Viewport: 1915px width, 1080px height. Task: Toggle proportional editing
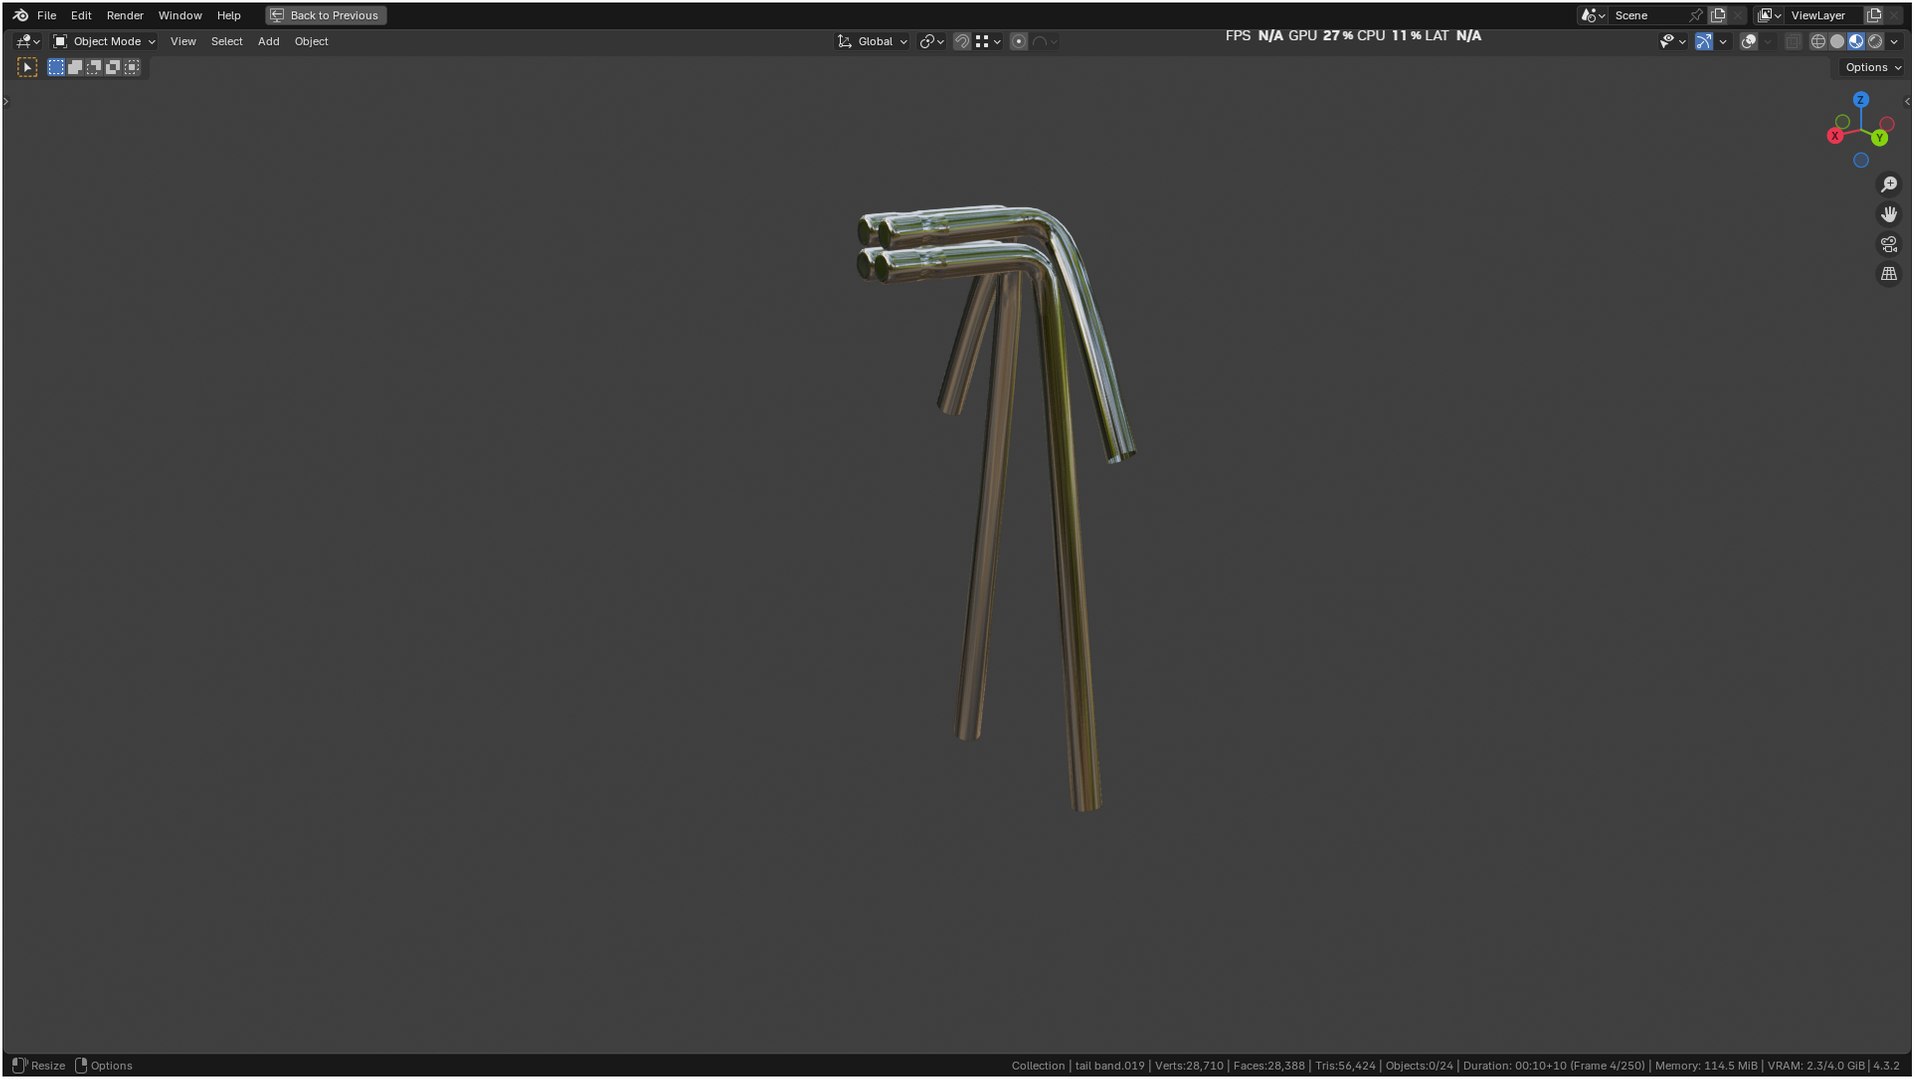(1018, 41)
